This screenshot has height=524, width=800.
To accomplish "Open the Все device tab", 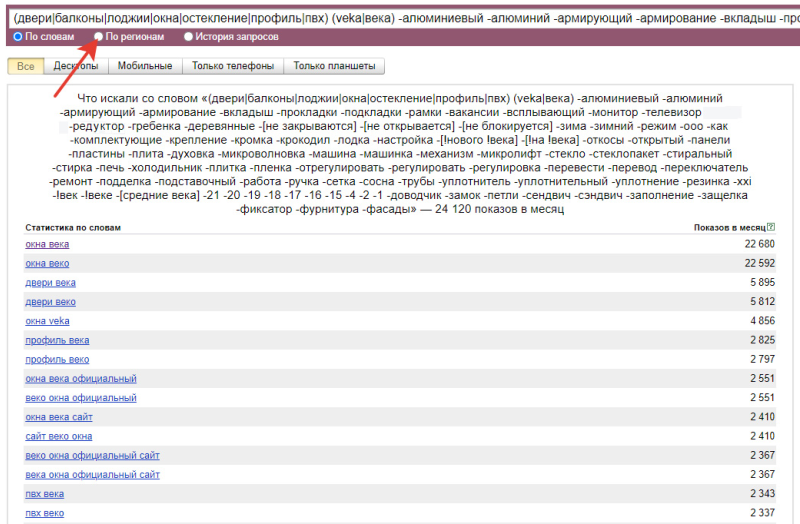I will (25, 66).
